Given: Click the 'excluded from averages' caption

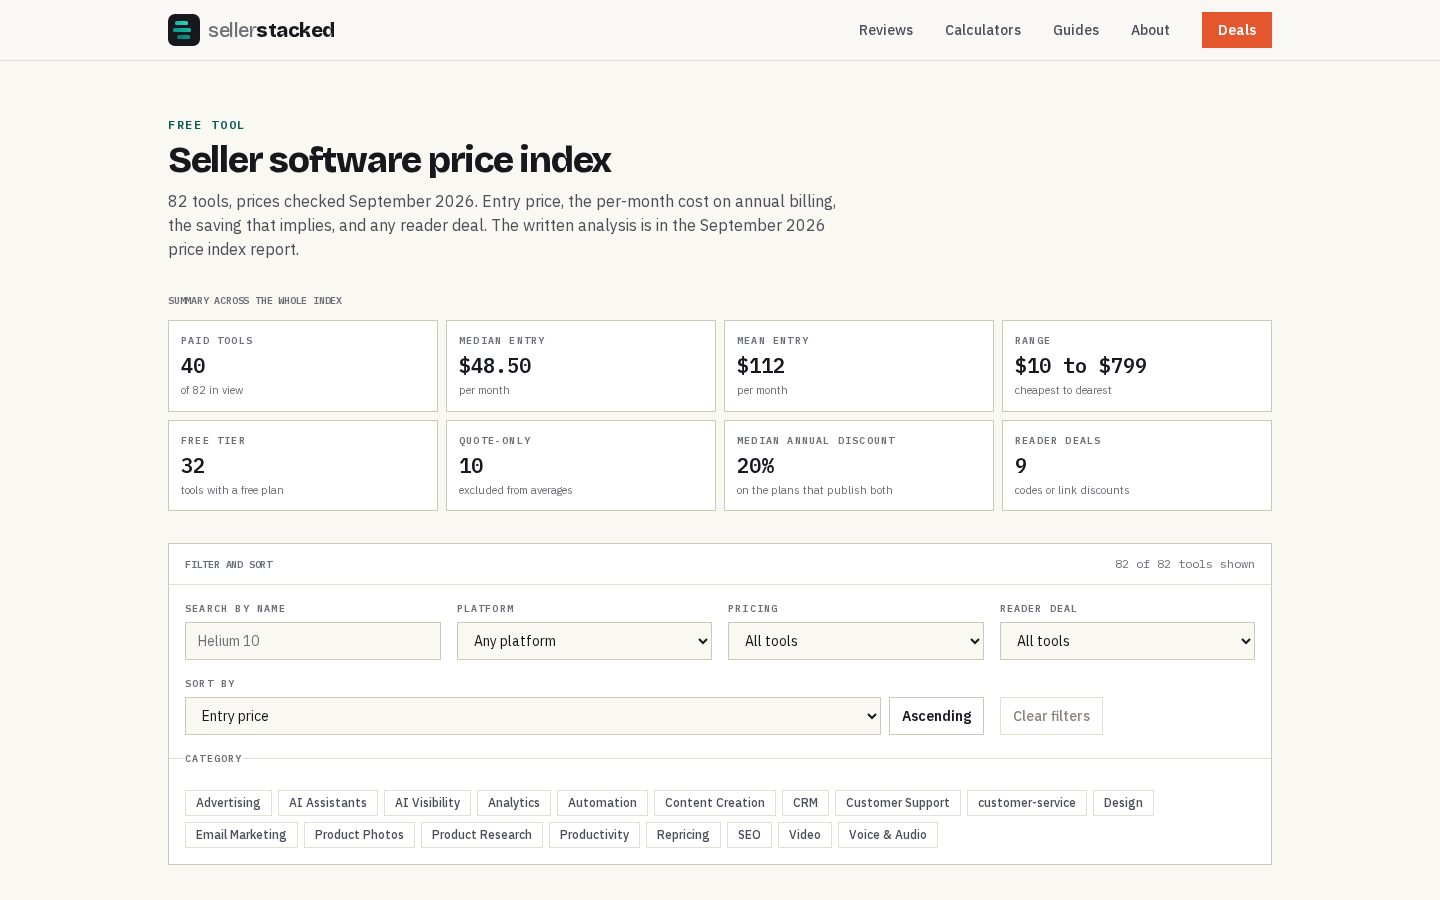Looking at the screenshot, I should 516,490.
